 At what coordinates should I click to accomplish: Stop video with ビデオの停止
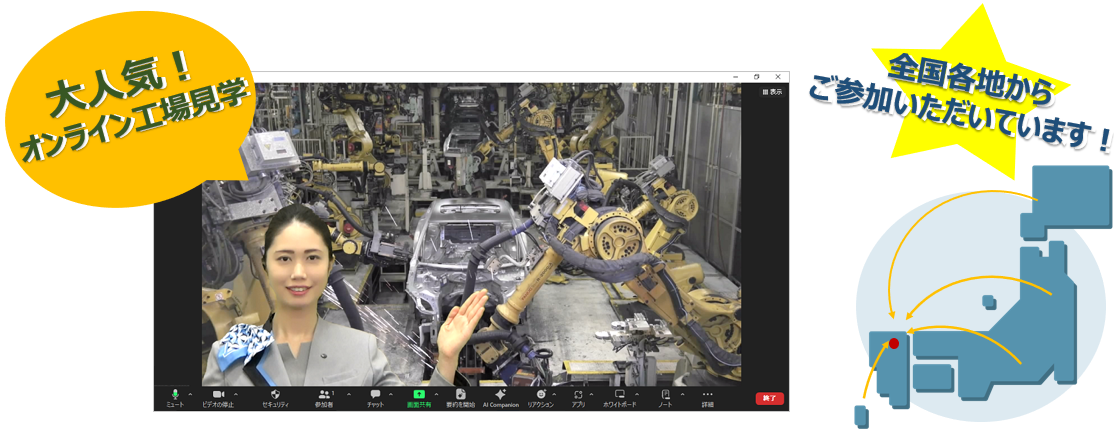pyautogui.click(x=219, y=396)
